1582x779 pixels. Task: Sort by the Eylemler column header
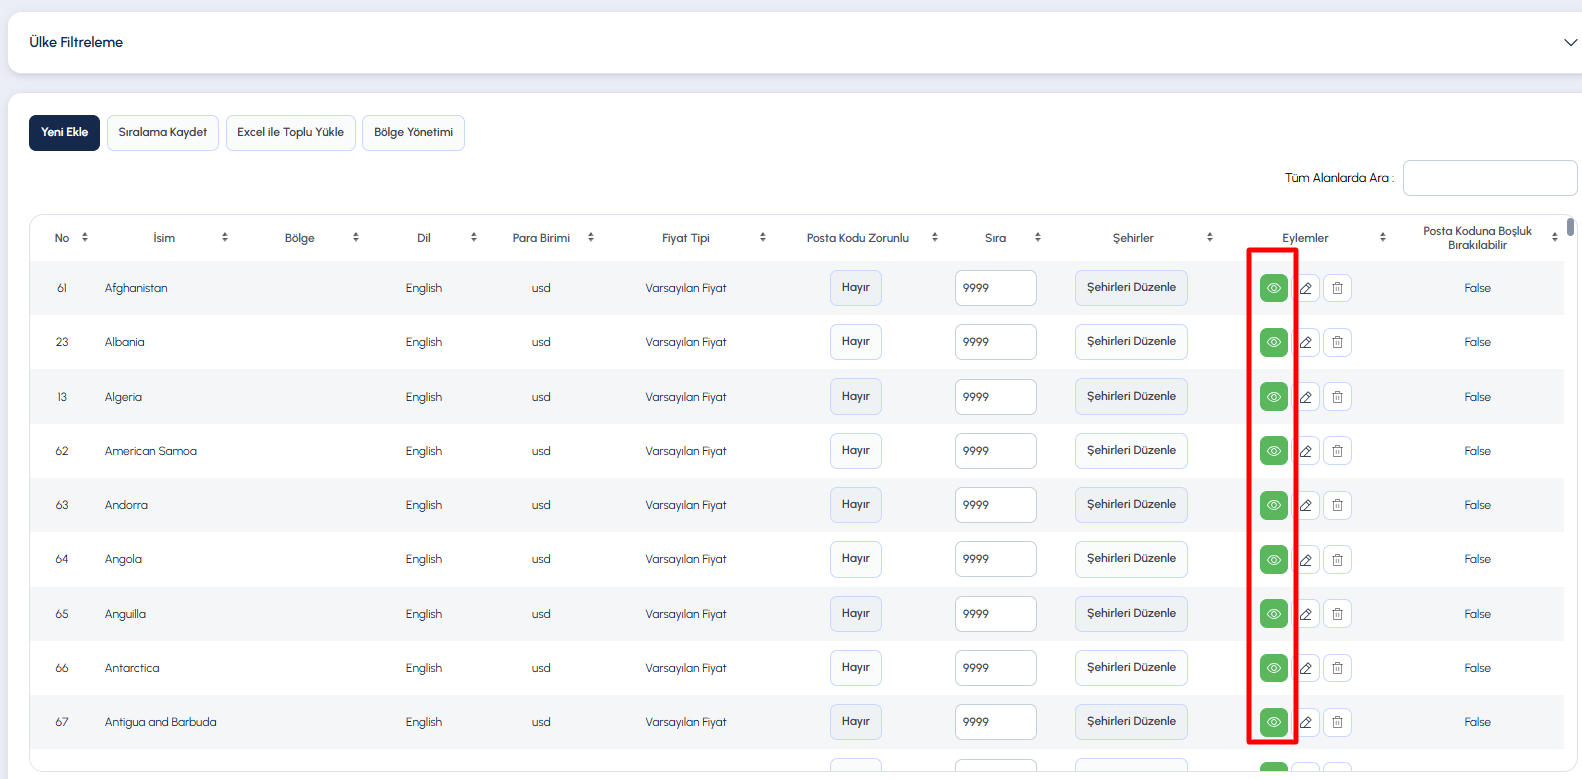tap(1383, 238)
